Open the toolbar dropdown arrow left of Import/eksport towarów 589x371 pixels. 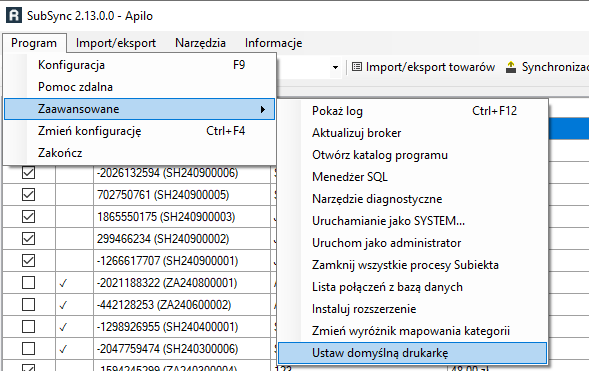(335, 68)
